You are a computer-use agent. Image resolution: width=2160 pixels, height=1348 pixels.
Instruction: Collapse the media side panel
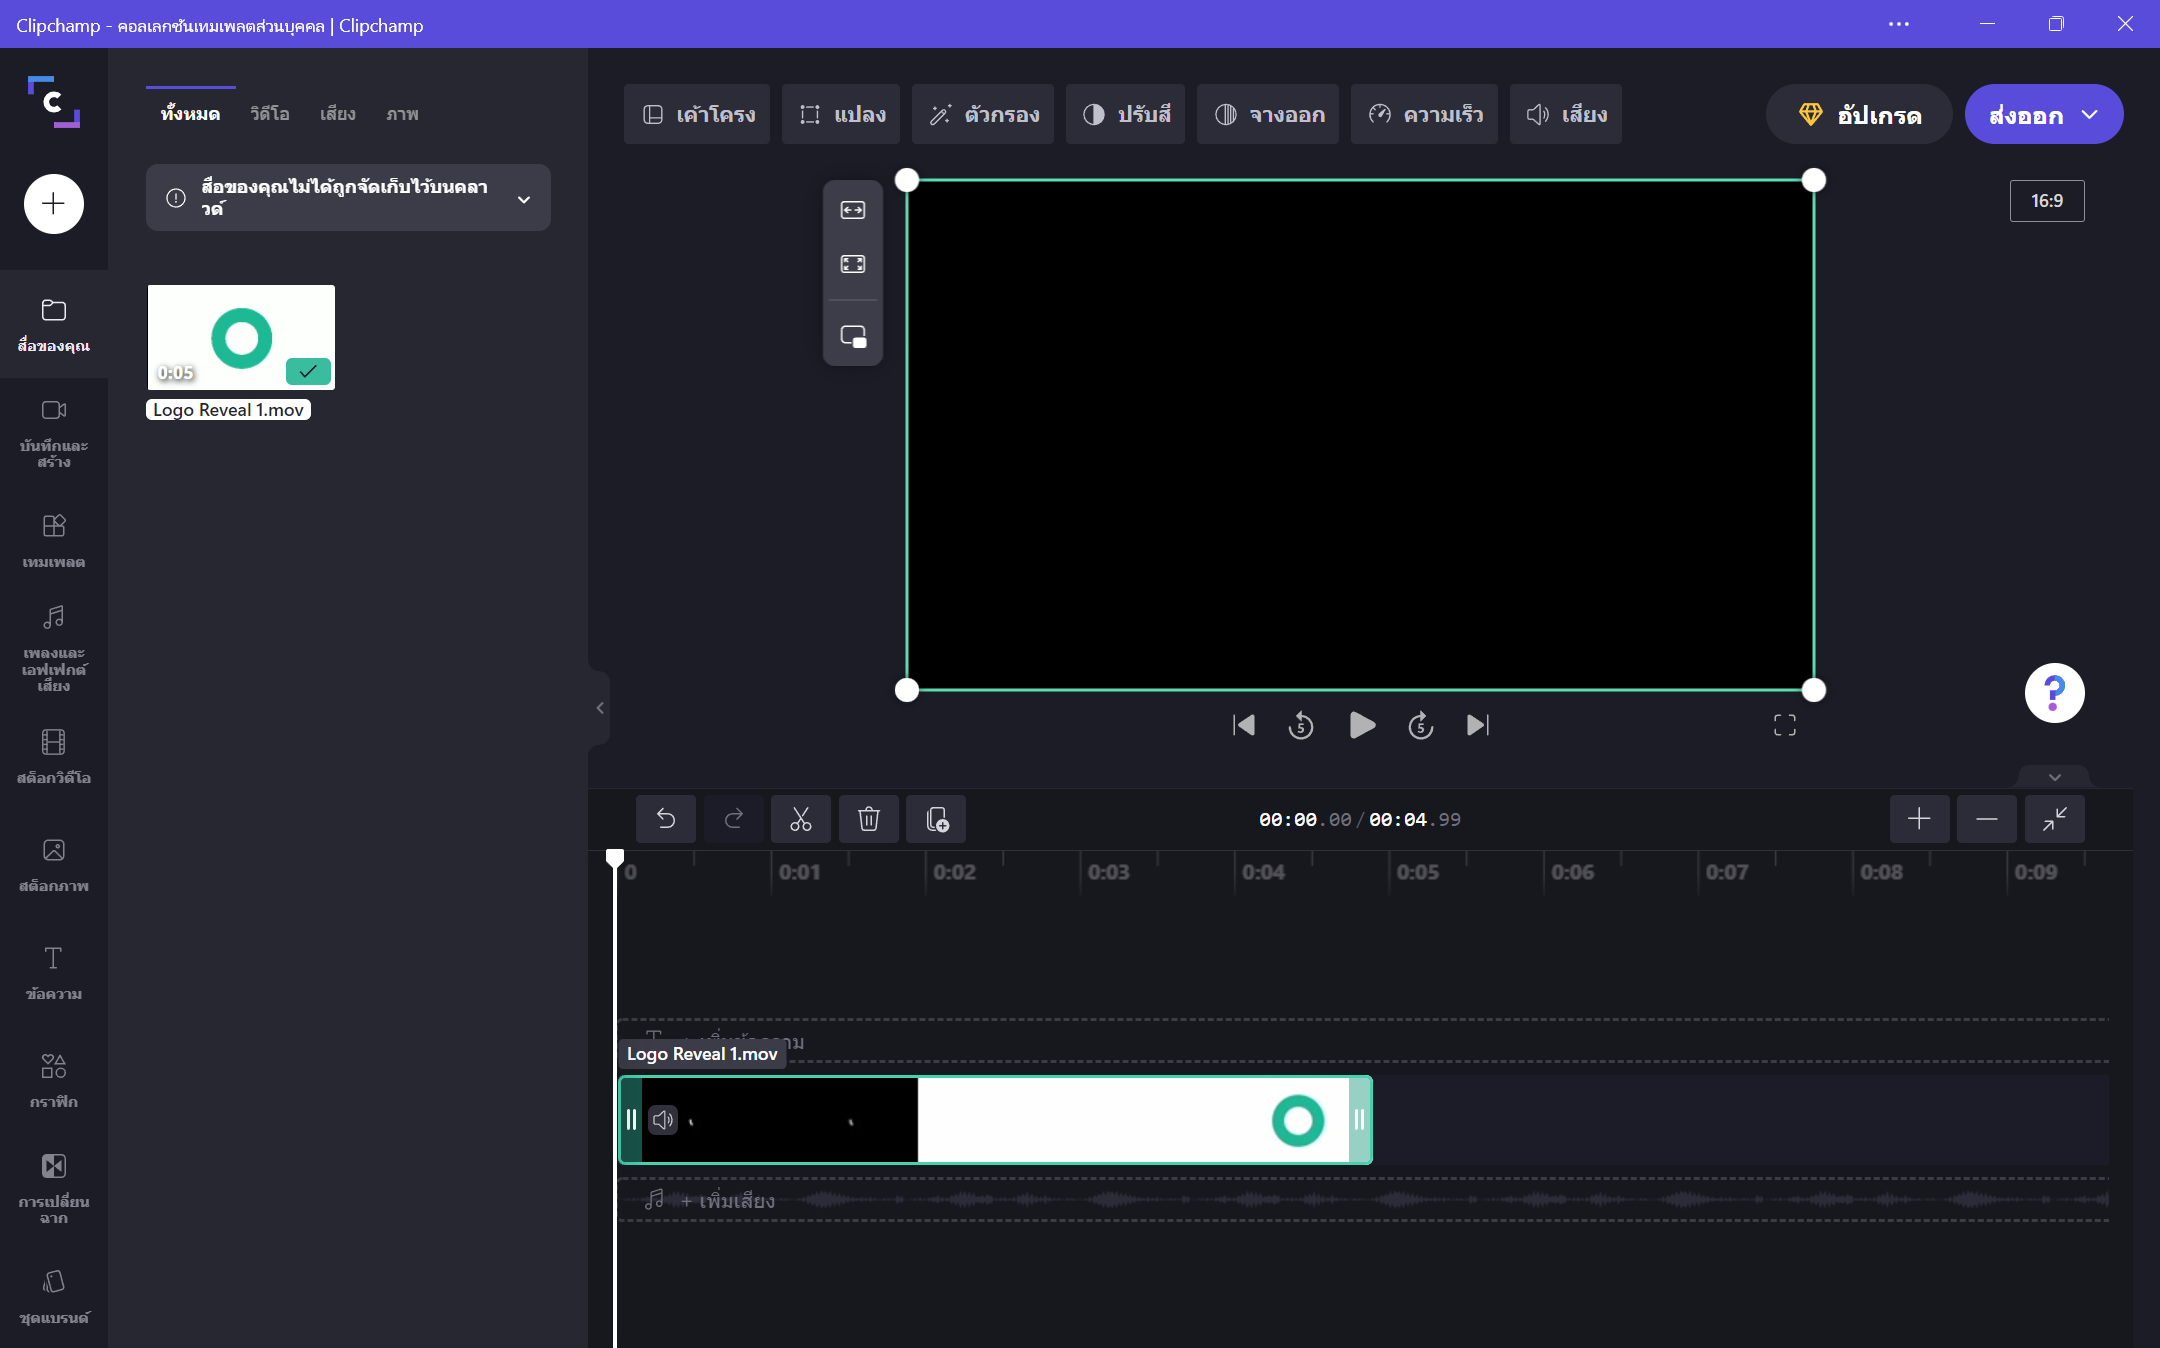(600, 708)
